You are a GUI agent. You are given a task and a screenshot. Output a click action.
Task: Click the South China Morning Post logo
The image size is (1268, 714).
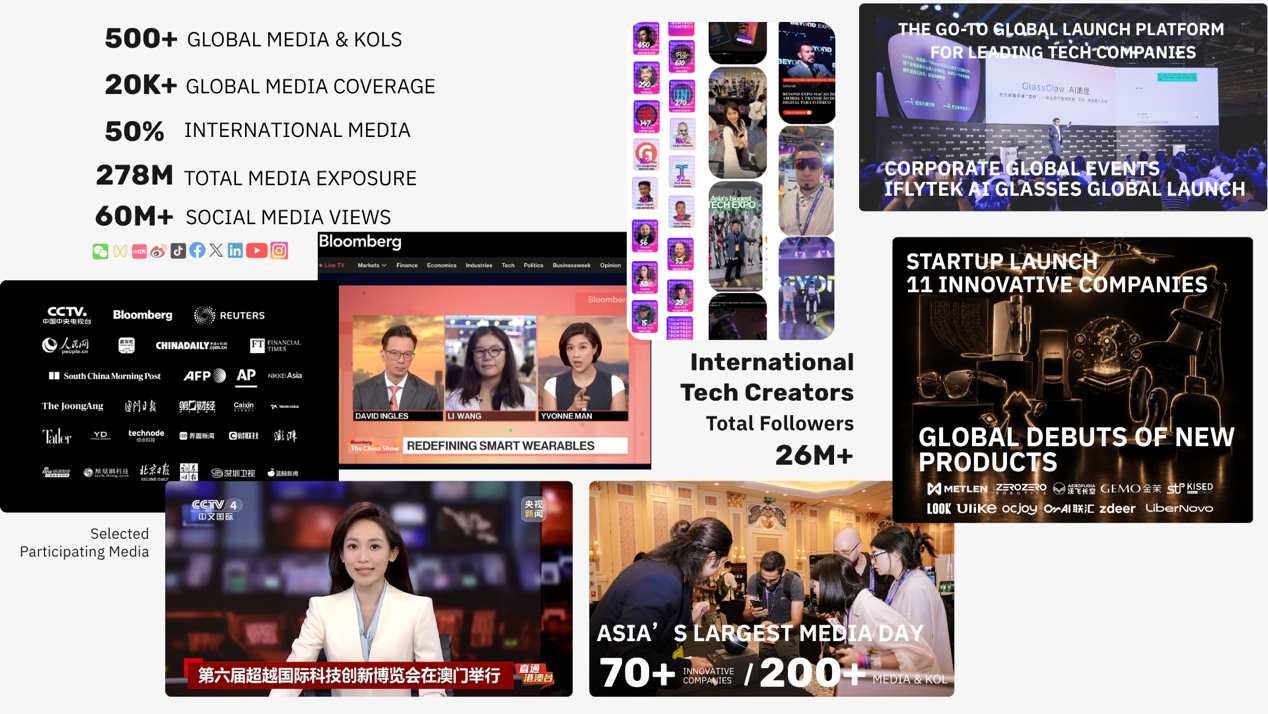[x=105, y=376]
